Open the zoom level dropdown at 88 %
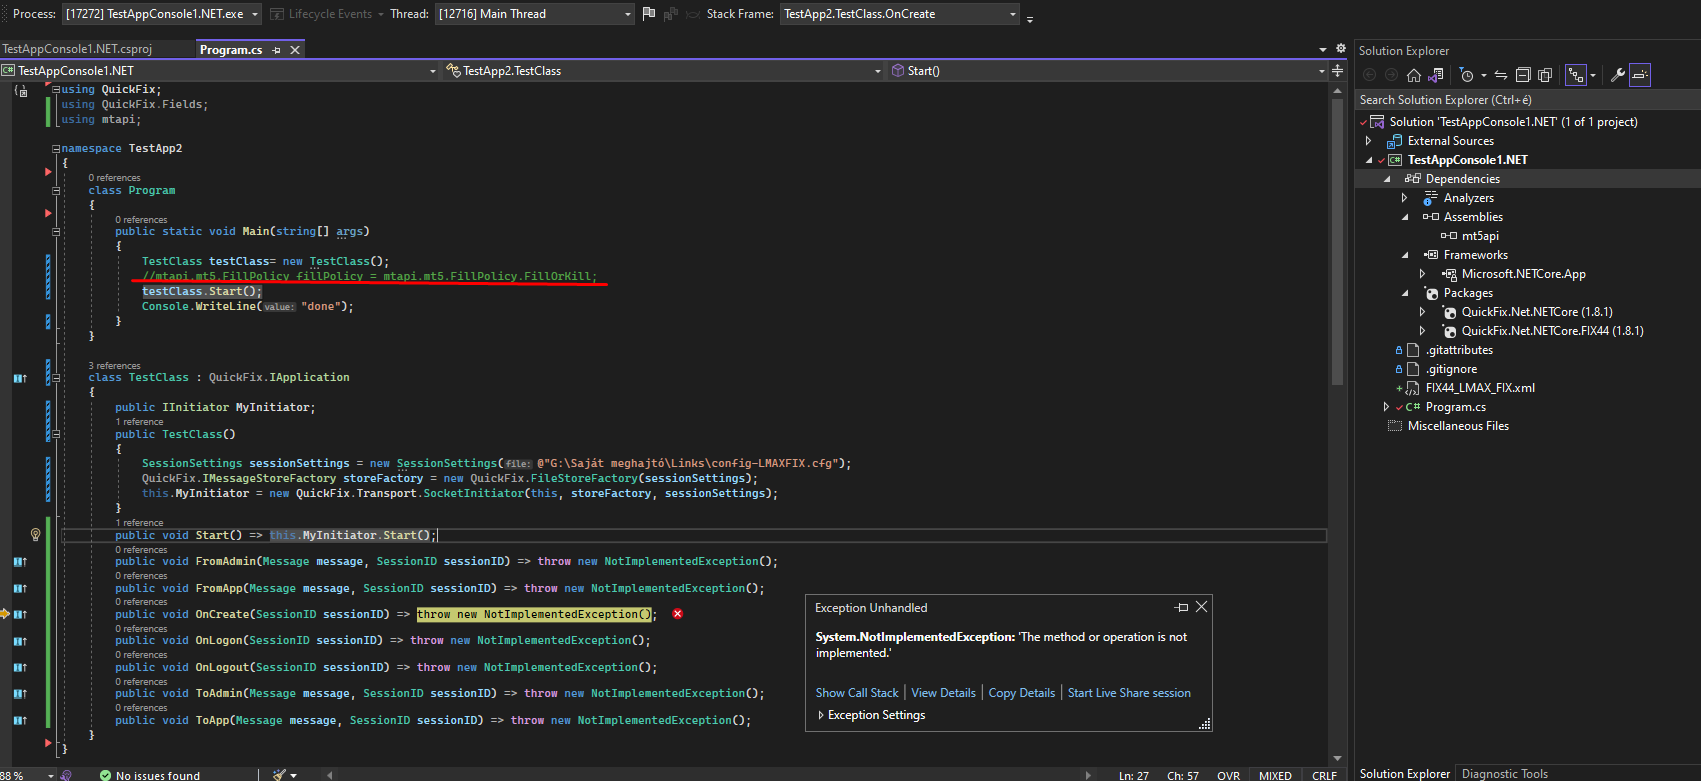This screenshot has width=1701, height=781. pos(50,775)
